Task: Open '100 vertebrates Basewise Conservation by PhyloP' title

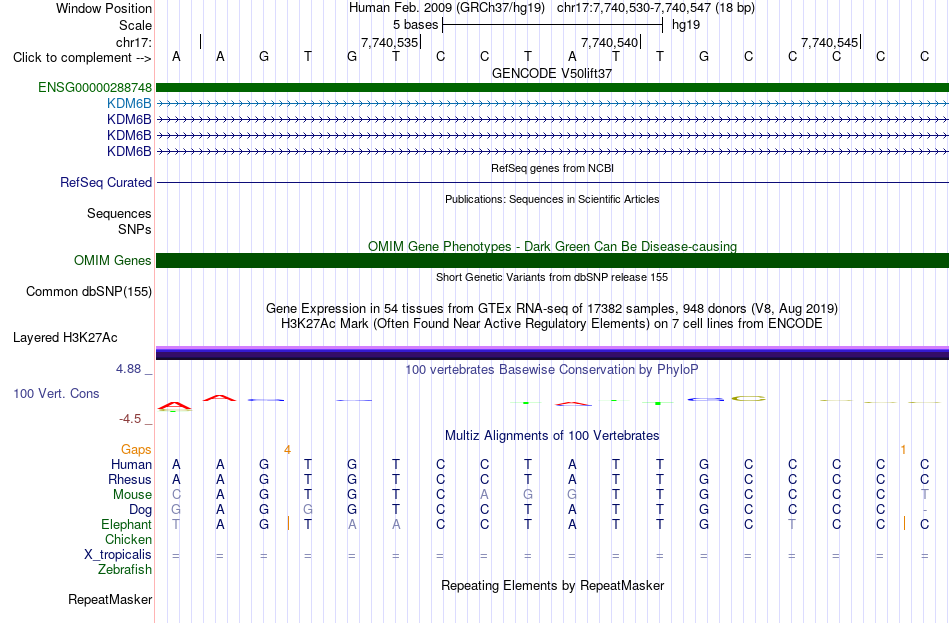Action: (552, 370)
